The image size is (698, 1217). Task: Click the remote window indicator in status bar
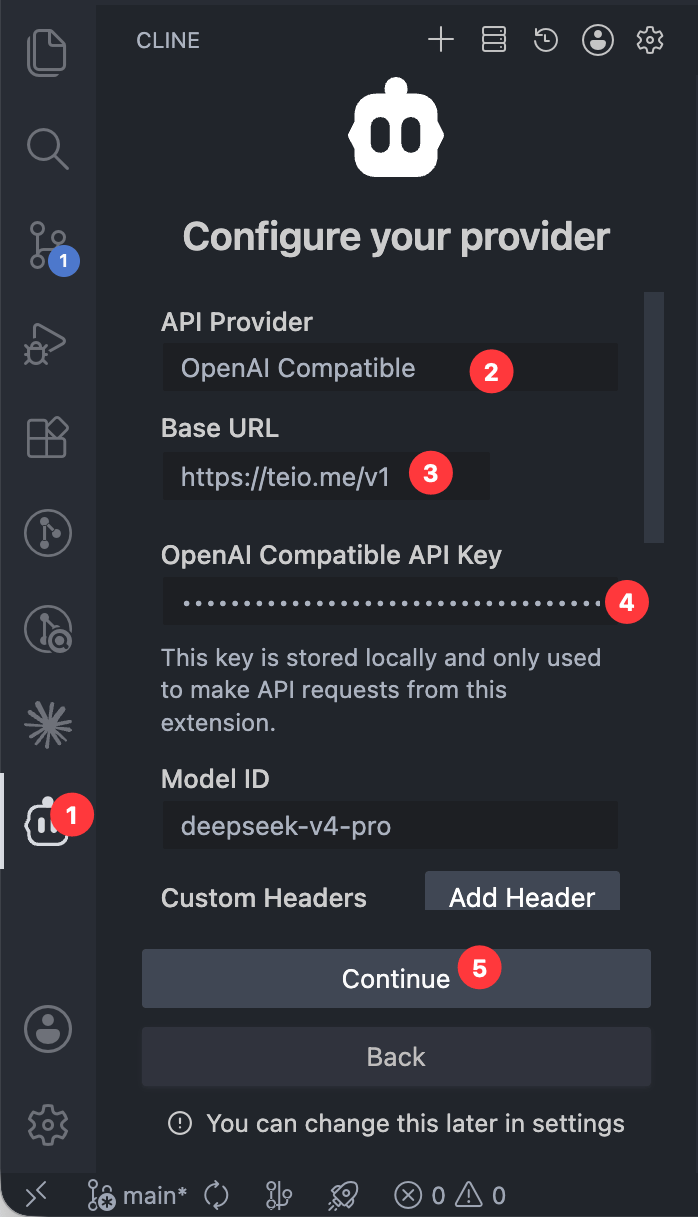pos(36,1194)
